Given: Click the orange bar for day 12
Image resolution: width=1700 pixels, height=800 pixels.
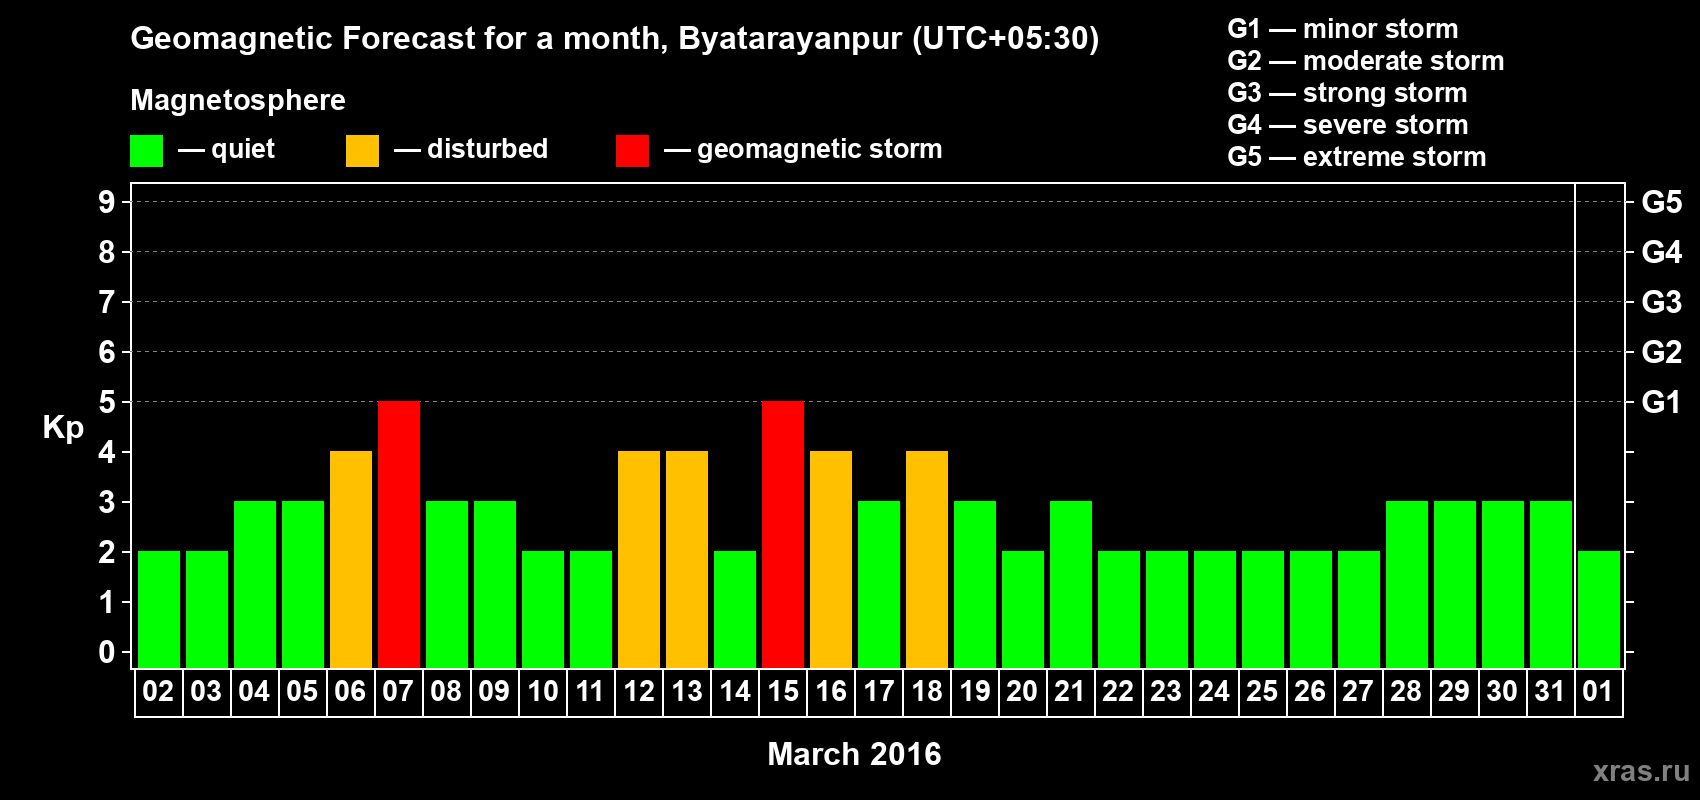Looking at the screenshot, I should 639,560.
